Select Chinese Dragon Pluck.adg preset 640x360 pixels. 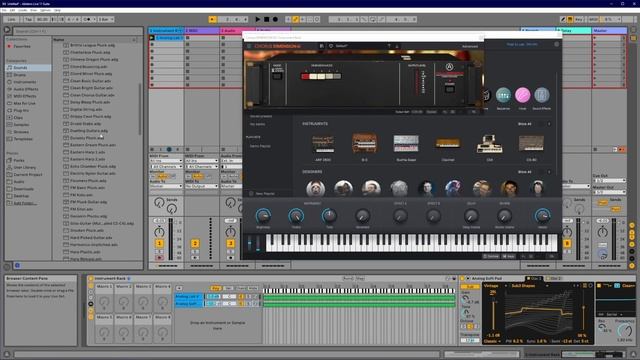[x=94, y=60]
